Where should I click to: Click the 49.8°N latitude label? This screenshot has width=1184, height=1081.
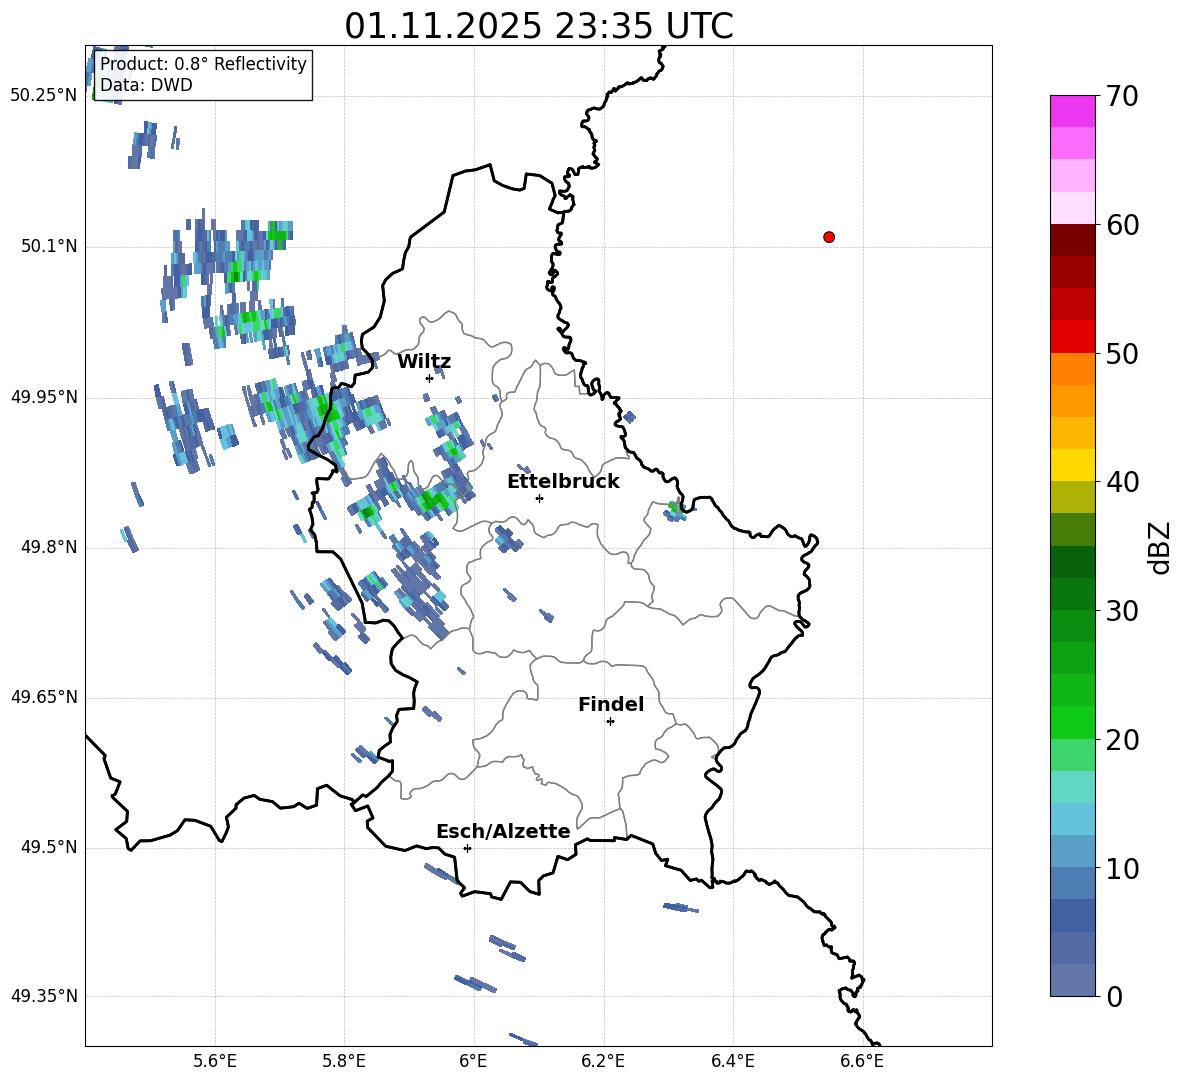[49, 547]
